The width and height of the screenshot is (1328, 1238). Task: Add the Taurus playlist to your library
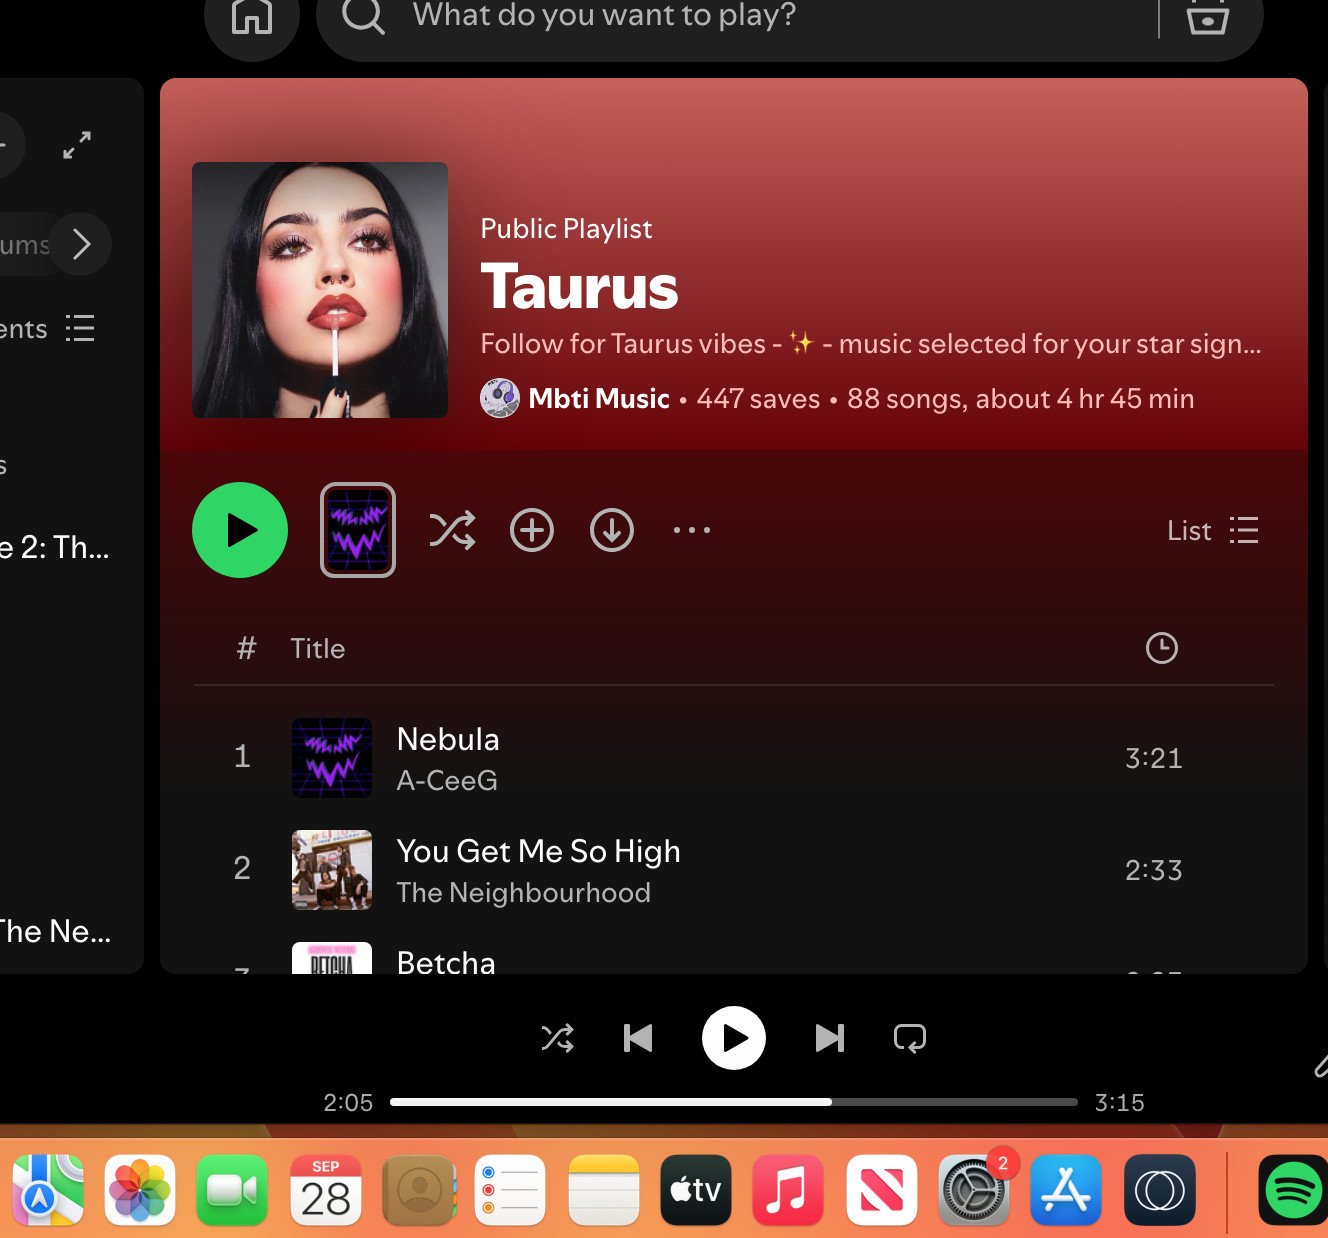[x=532, y=530]
